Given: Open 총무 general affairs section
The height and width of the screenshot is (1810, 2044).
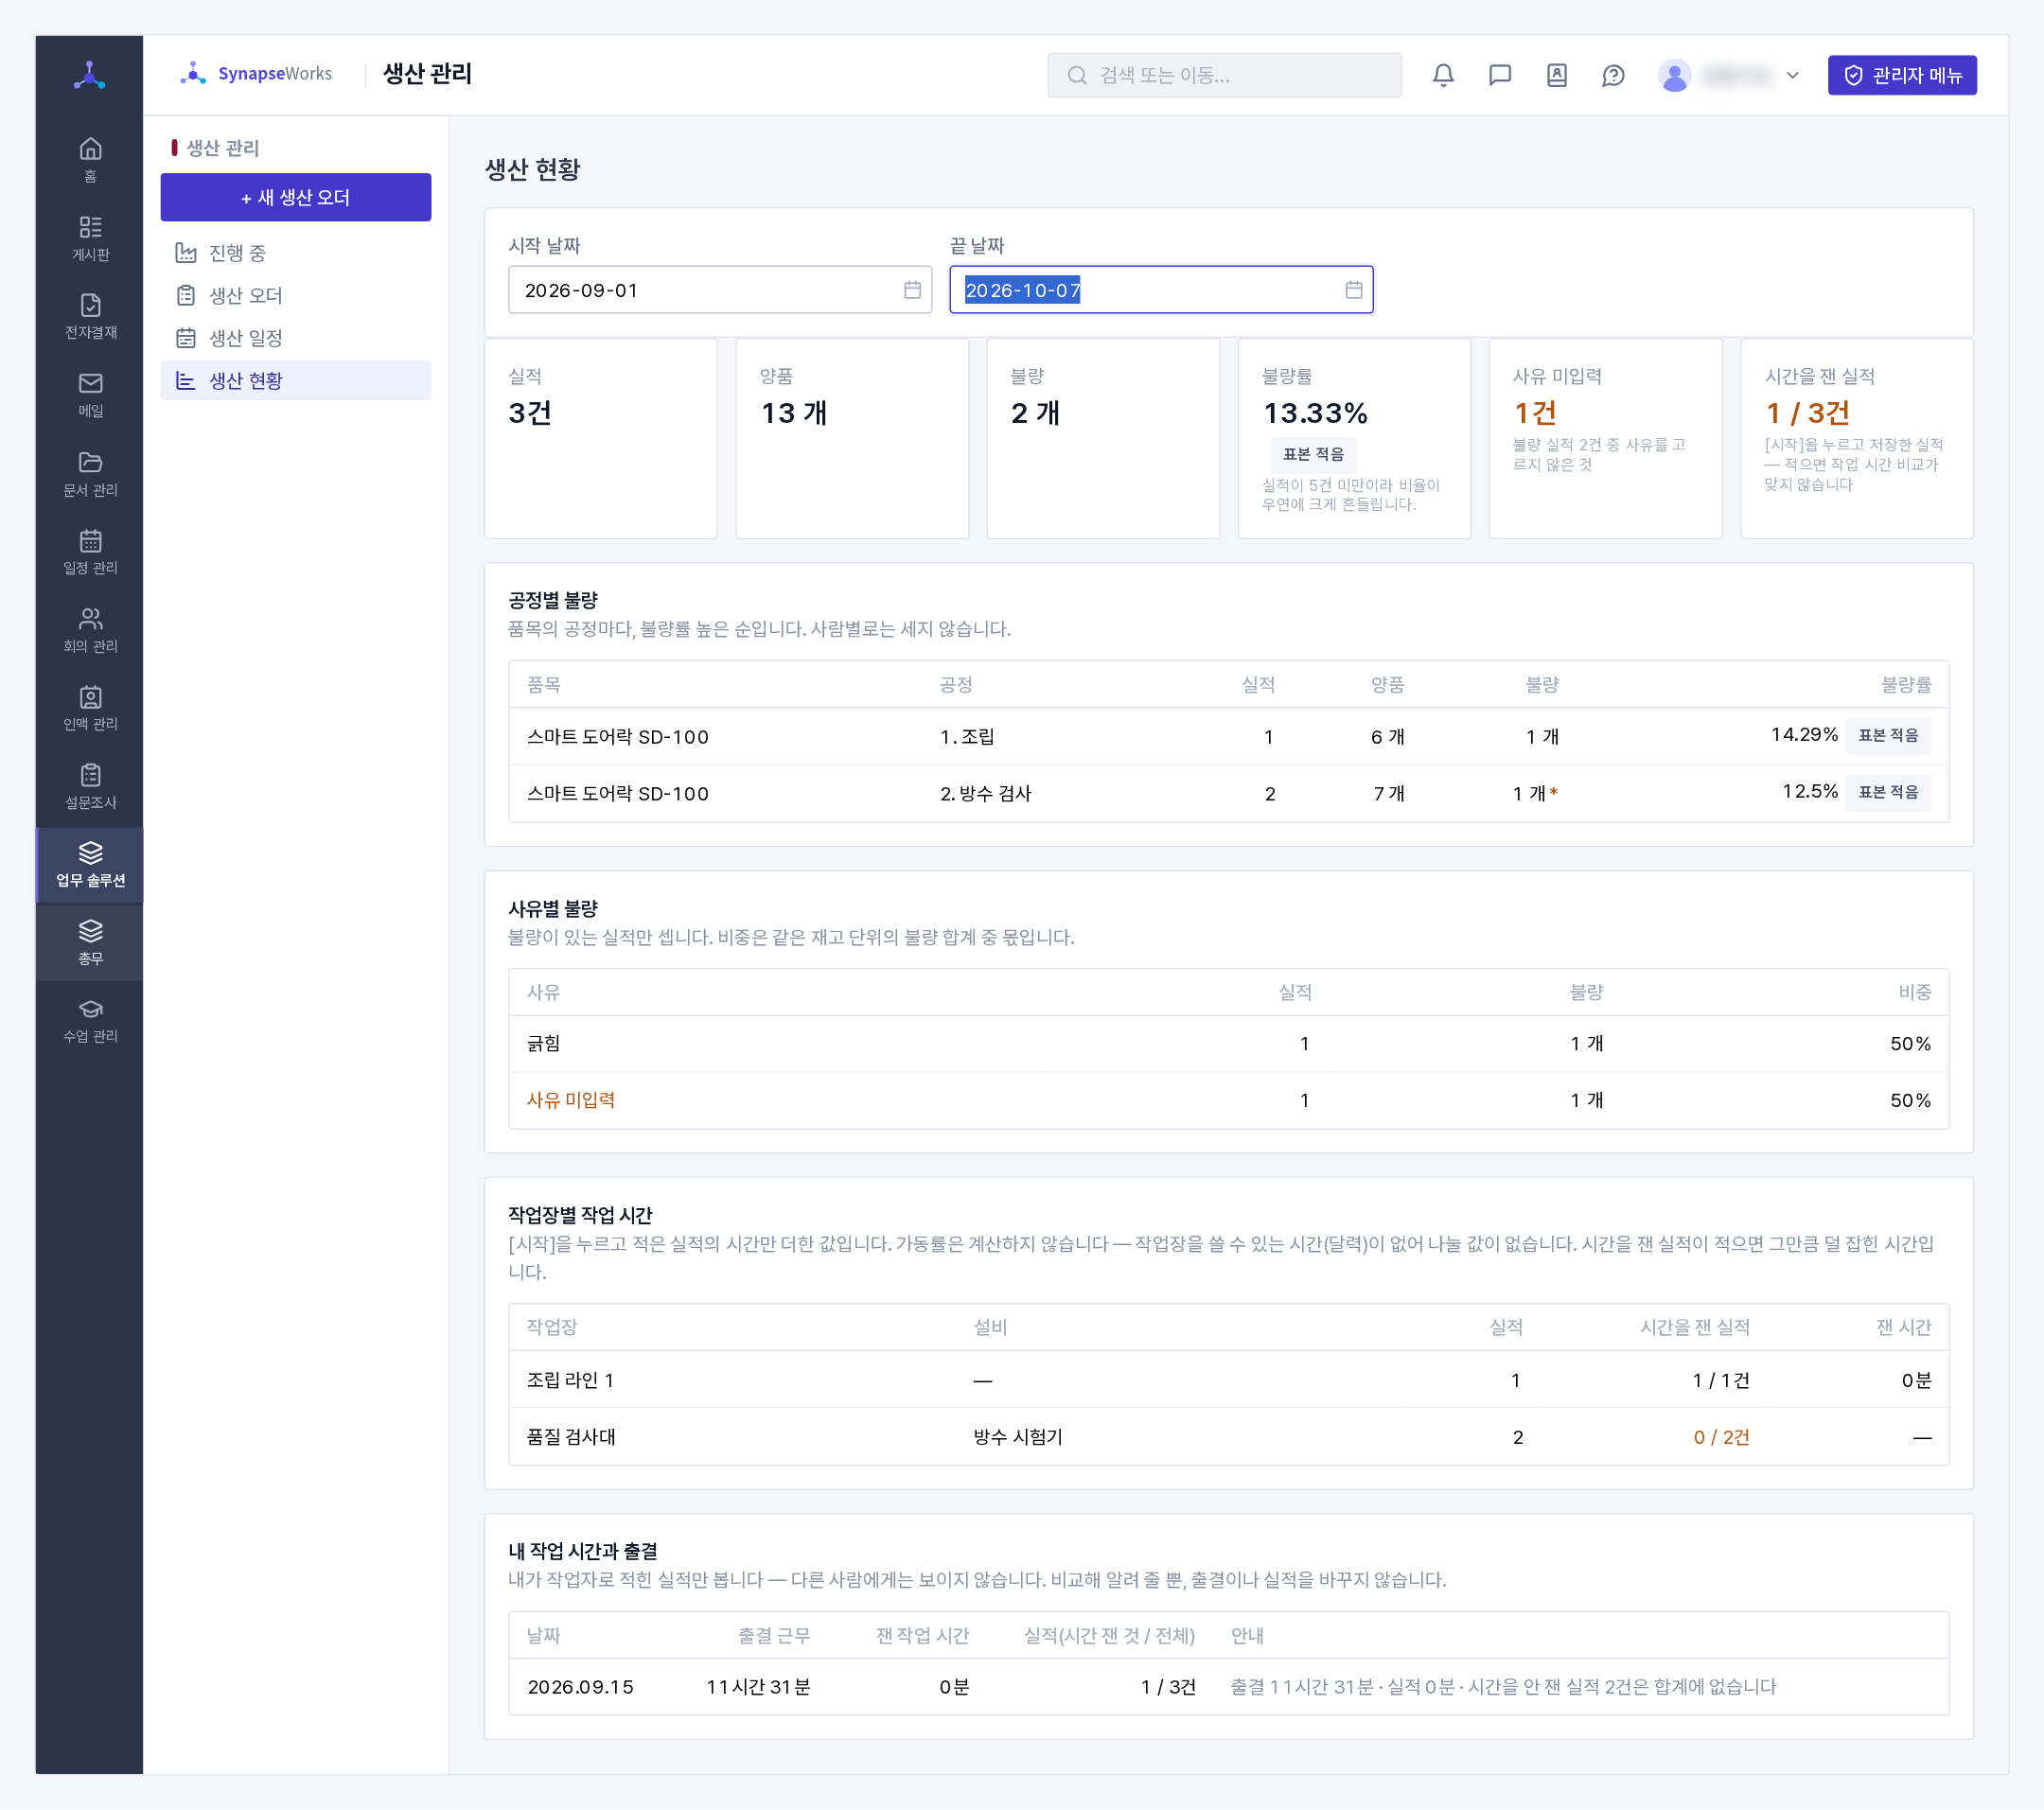Looking at the screenshot, I should point(90,942).
